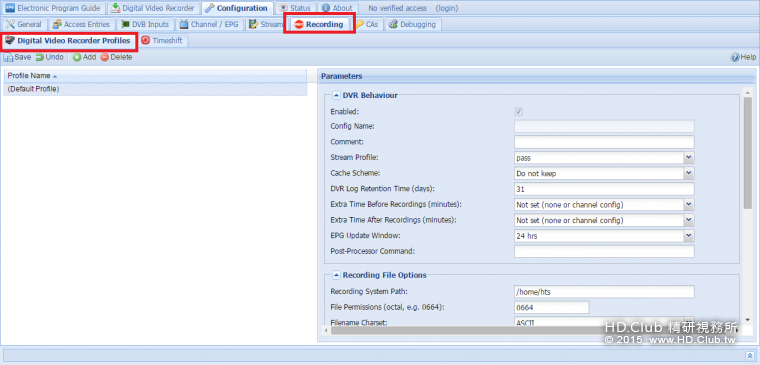Click the Undo toolbar button
The image size is (760, 365).
click(49, 57)
